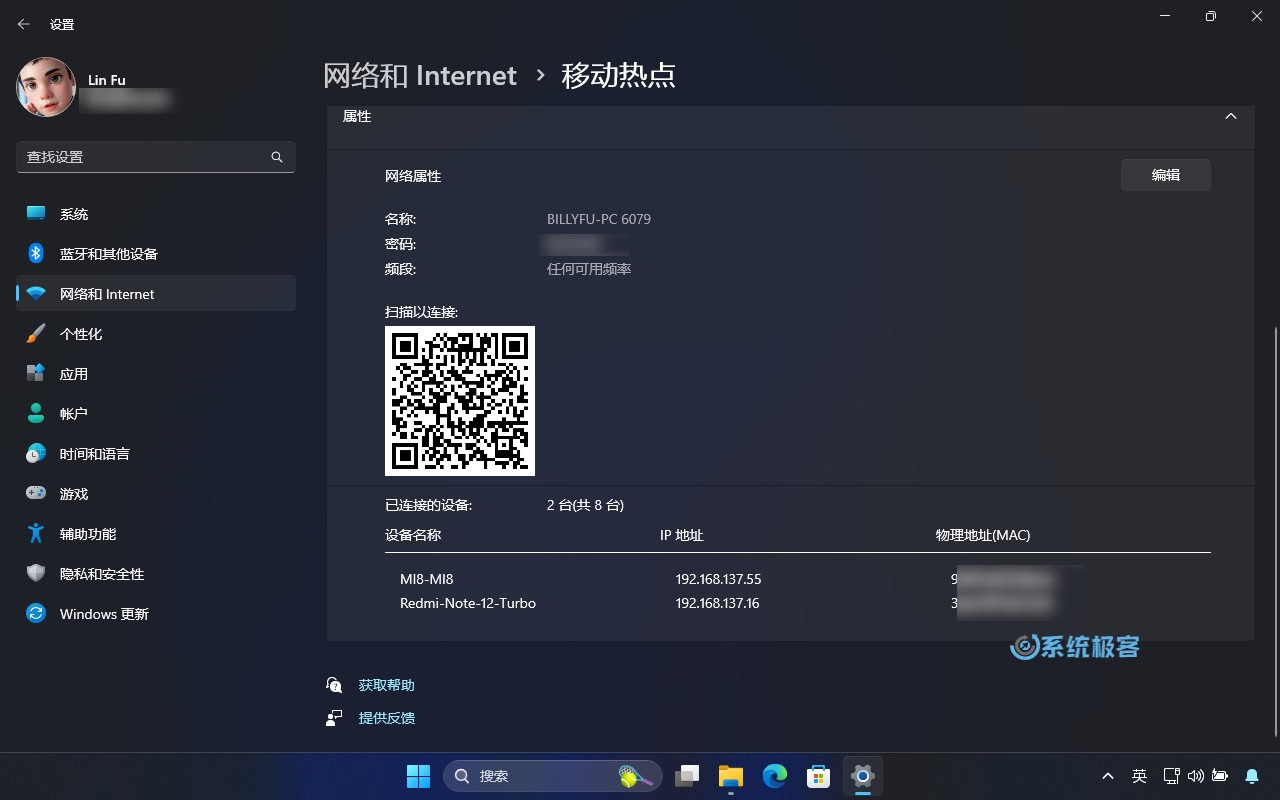Click the 属性 section header label

357,116
